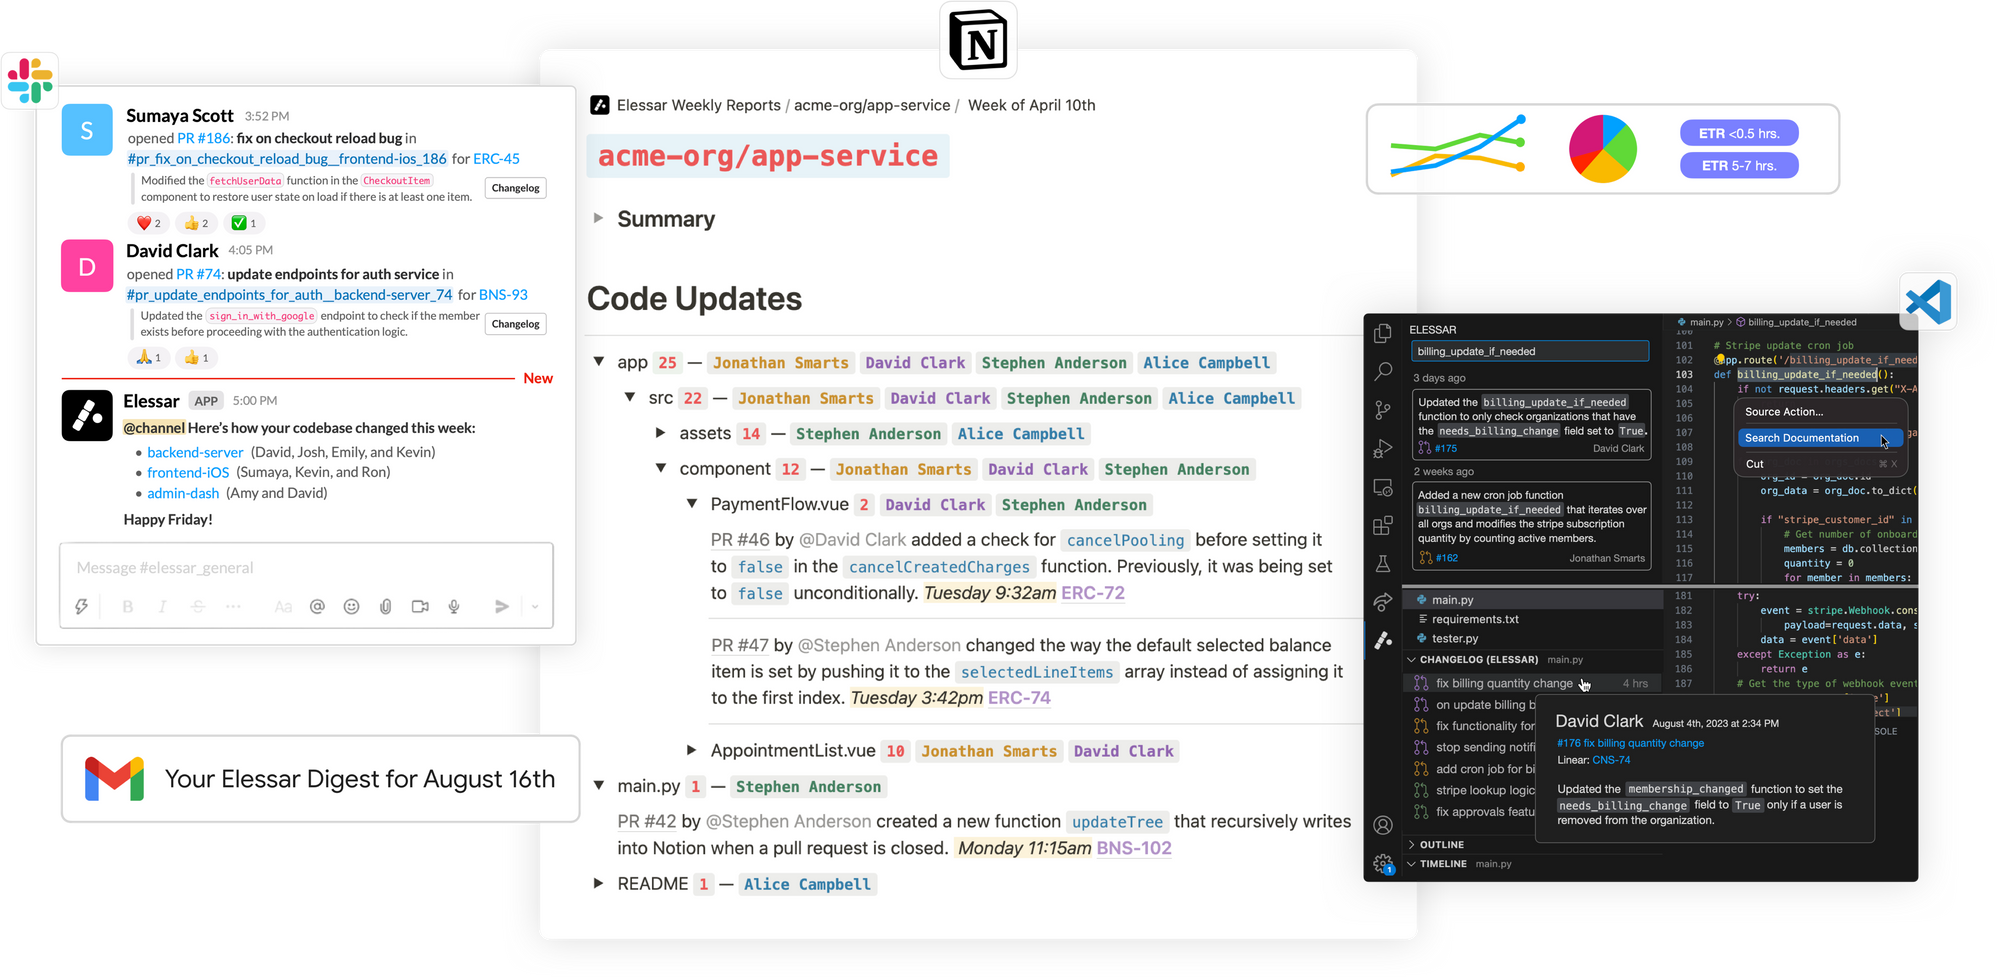
Task: Collapse the component 12 toggle in Notion
Action: tap(661, 468)
